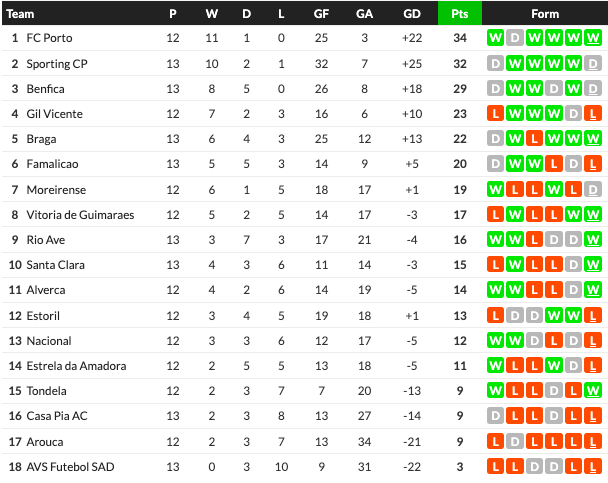Click Moreirense's draw form badge
This screenshot has width=608, height=483.
[593, 189]
